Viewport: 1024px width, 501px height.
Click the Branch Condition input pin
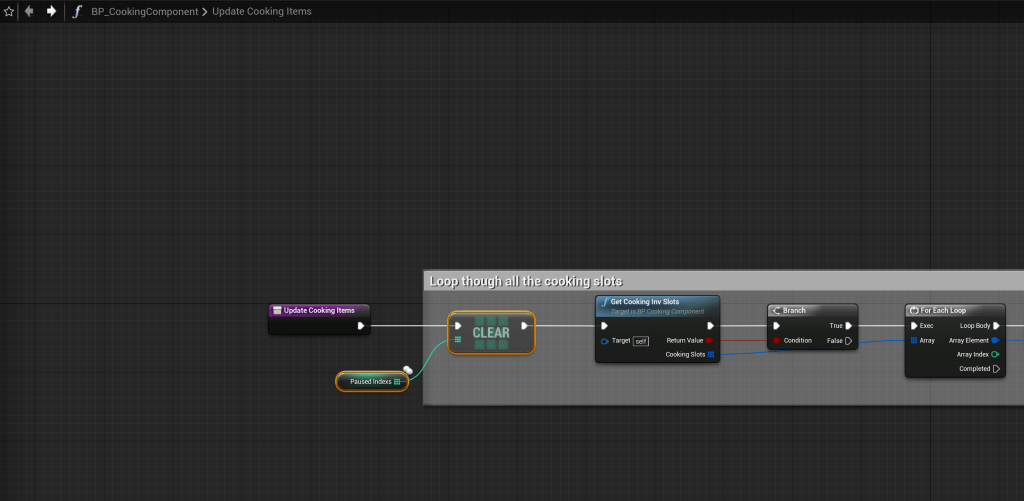tap(776, 340)
